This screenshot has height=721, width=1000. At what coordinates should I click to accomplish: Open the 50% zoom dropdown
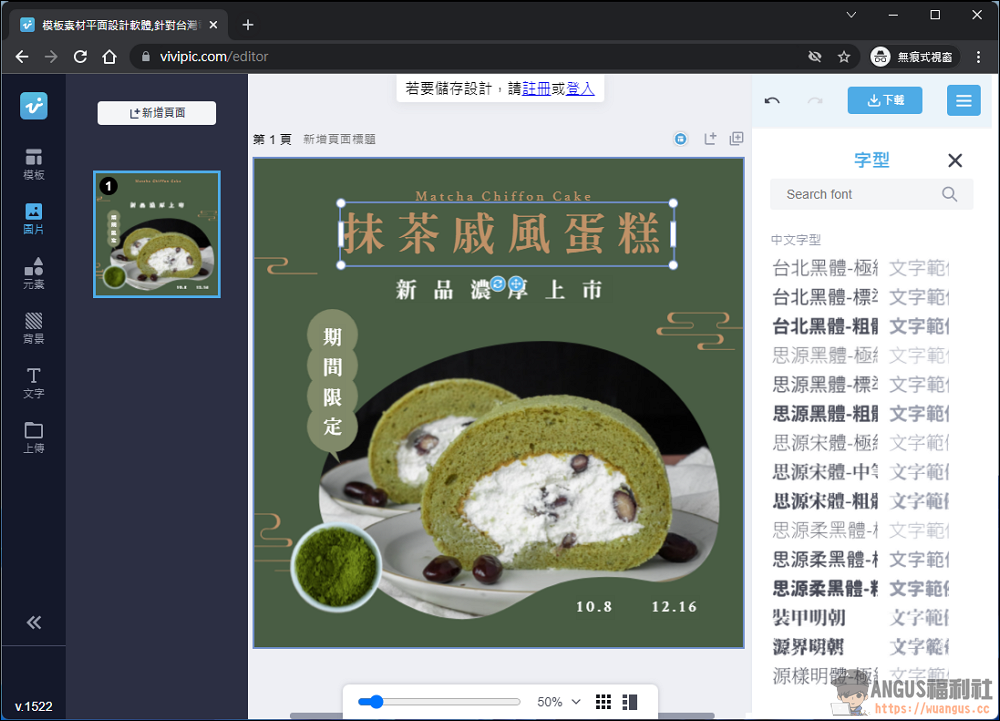(559, 702)
